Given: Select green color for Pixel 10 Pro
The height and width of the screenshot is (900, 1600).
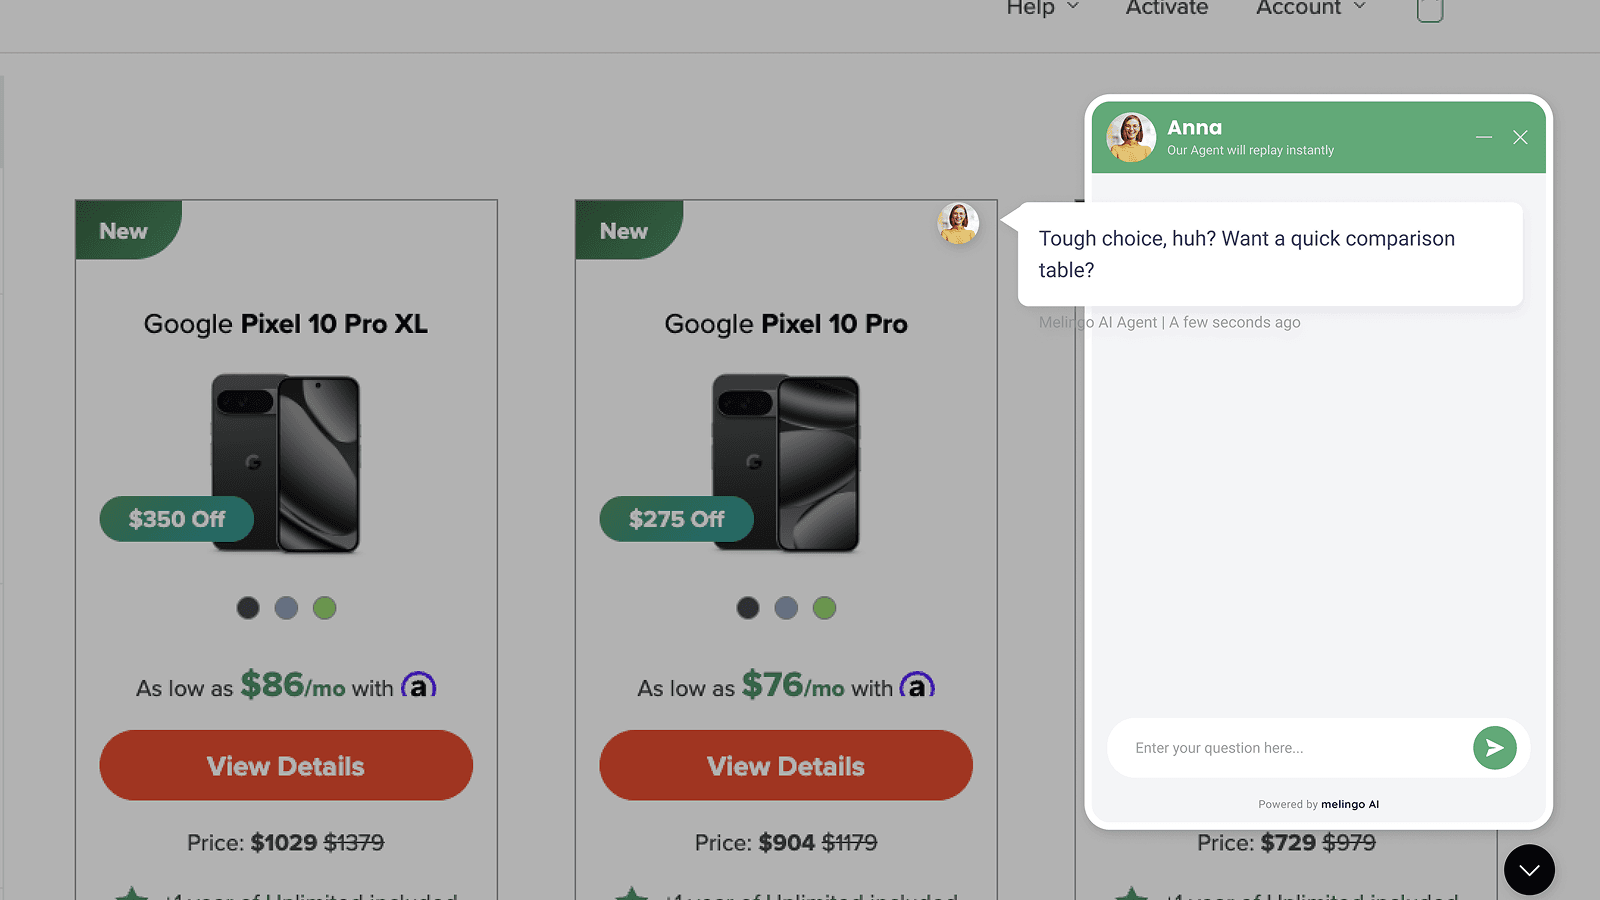Looking at the screenshot, I should [824, 608].
